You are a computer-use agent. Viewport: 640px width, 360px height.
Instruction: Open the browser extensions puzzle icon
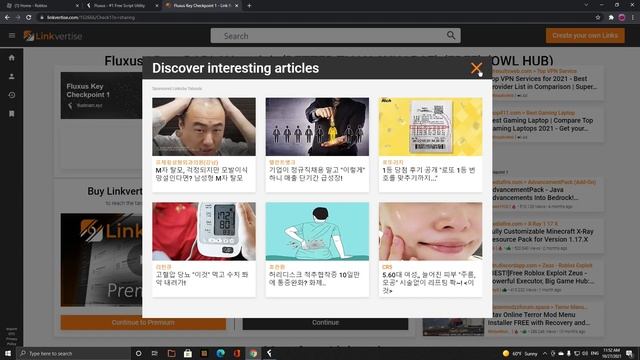pyautogui.click(x=611, y=18)
